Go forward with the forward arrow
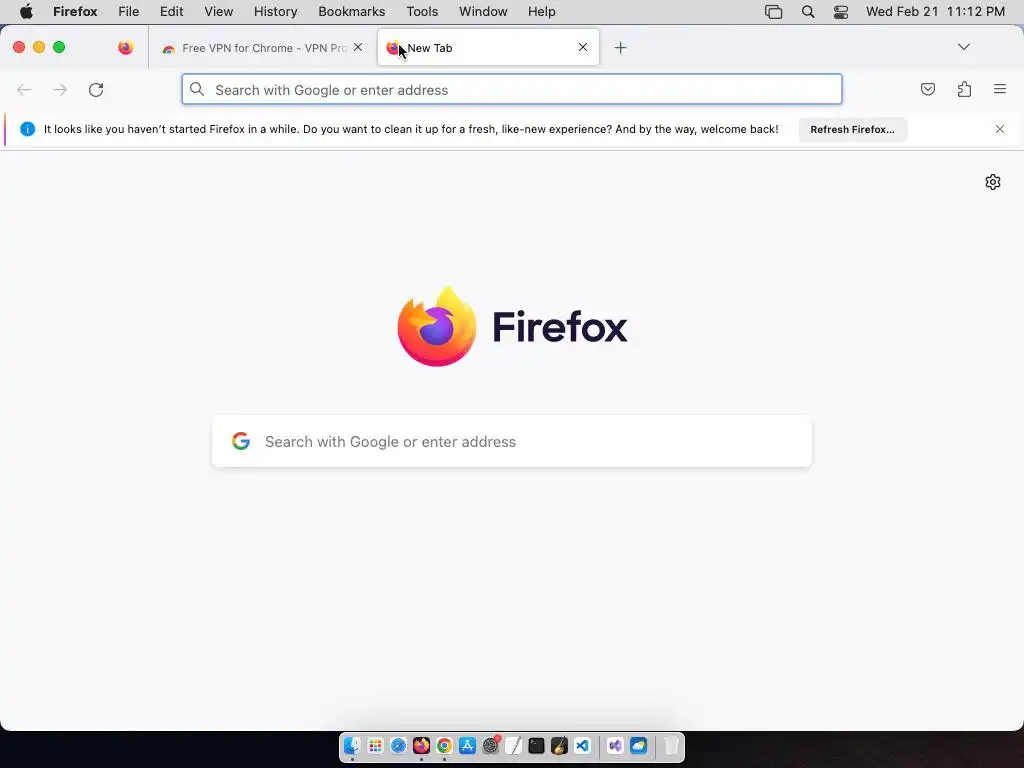Screen dimensions: 1024x768 pyautogui.click(x=60, y=89)
